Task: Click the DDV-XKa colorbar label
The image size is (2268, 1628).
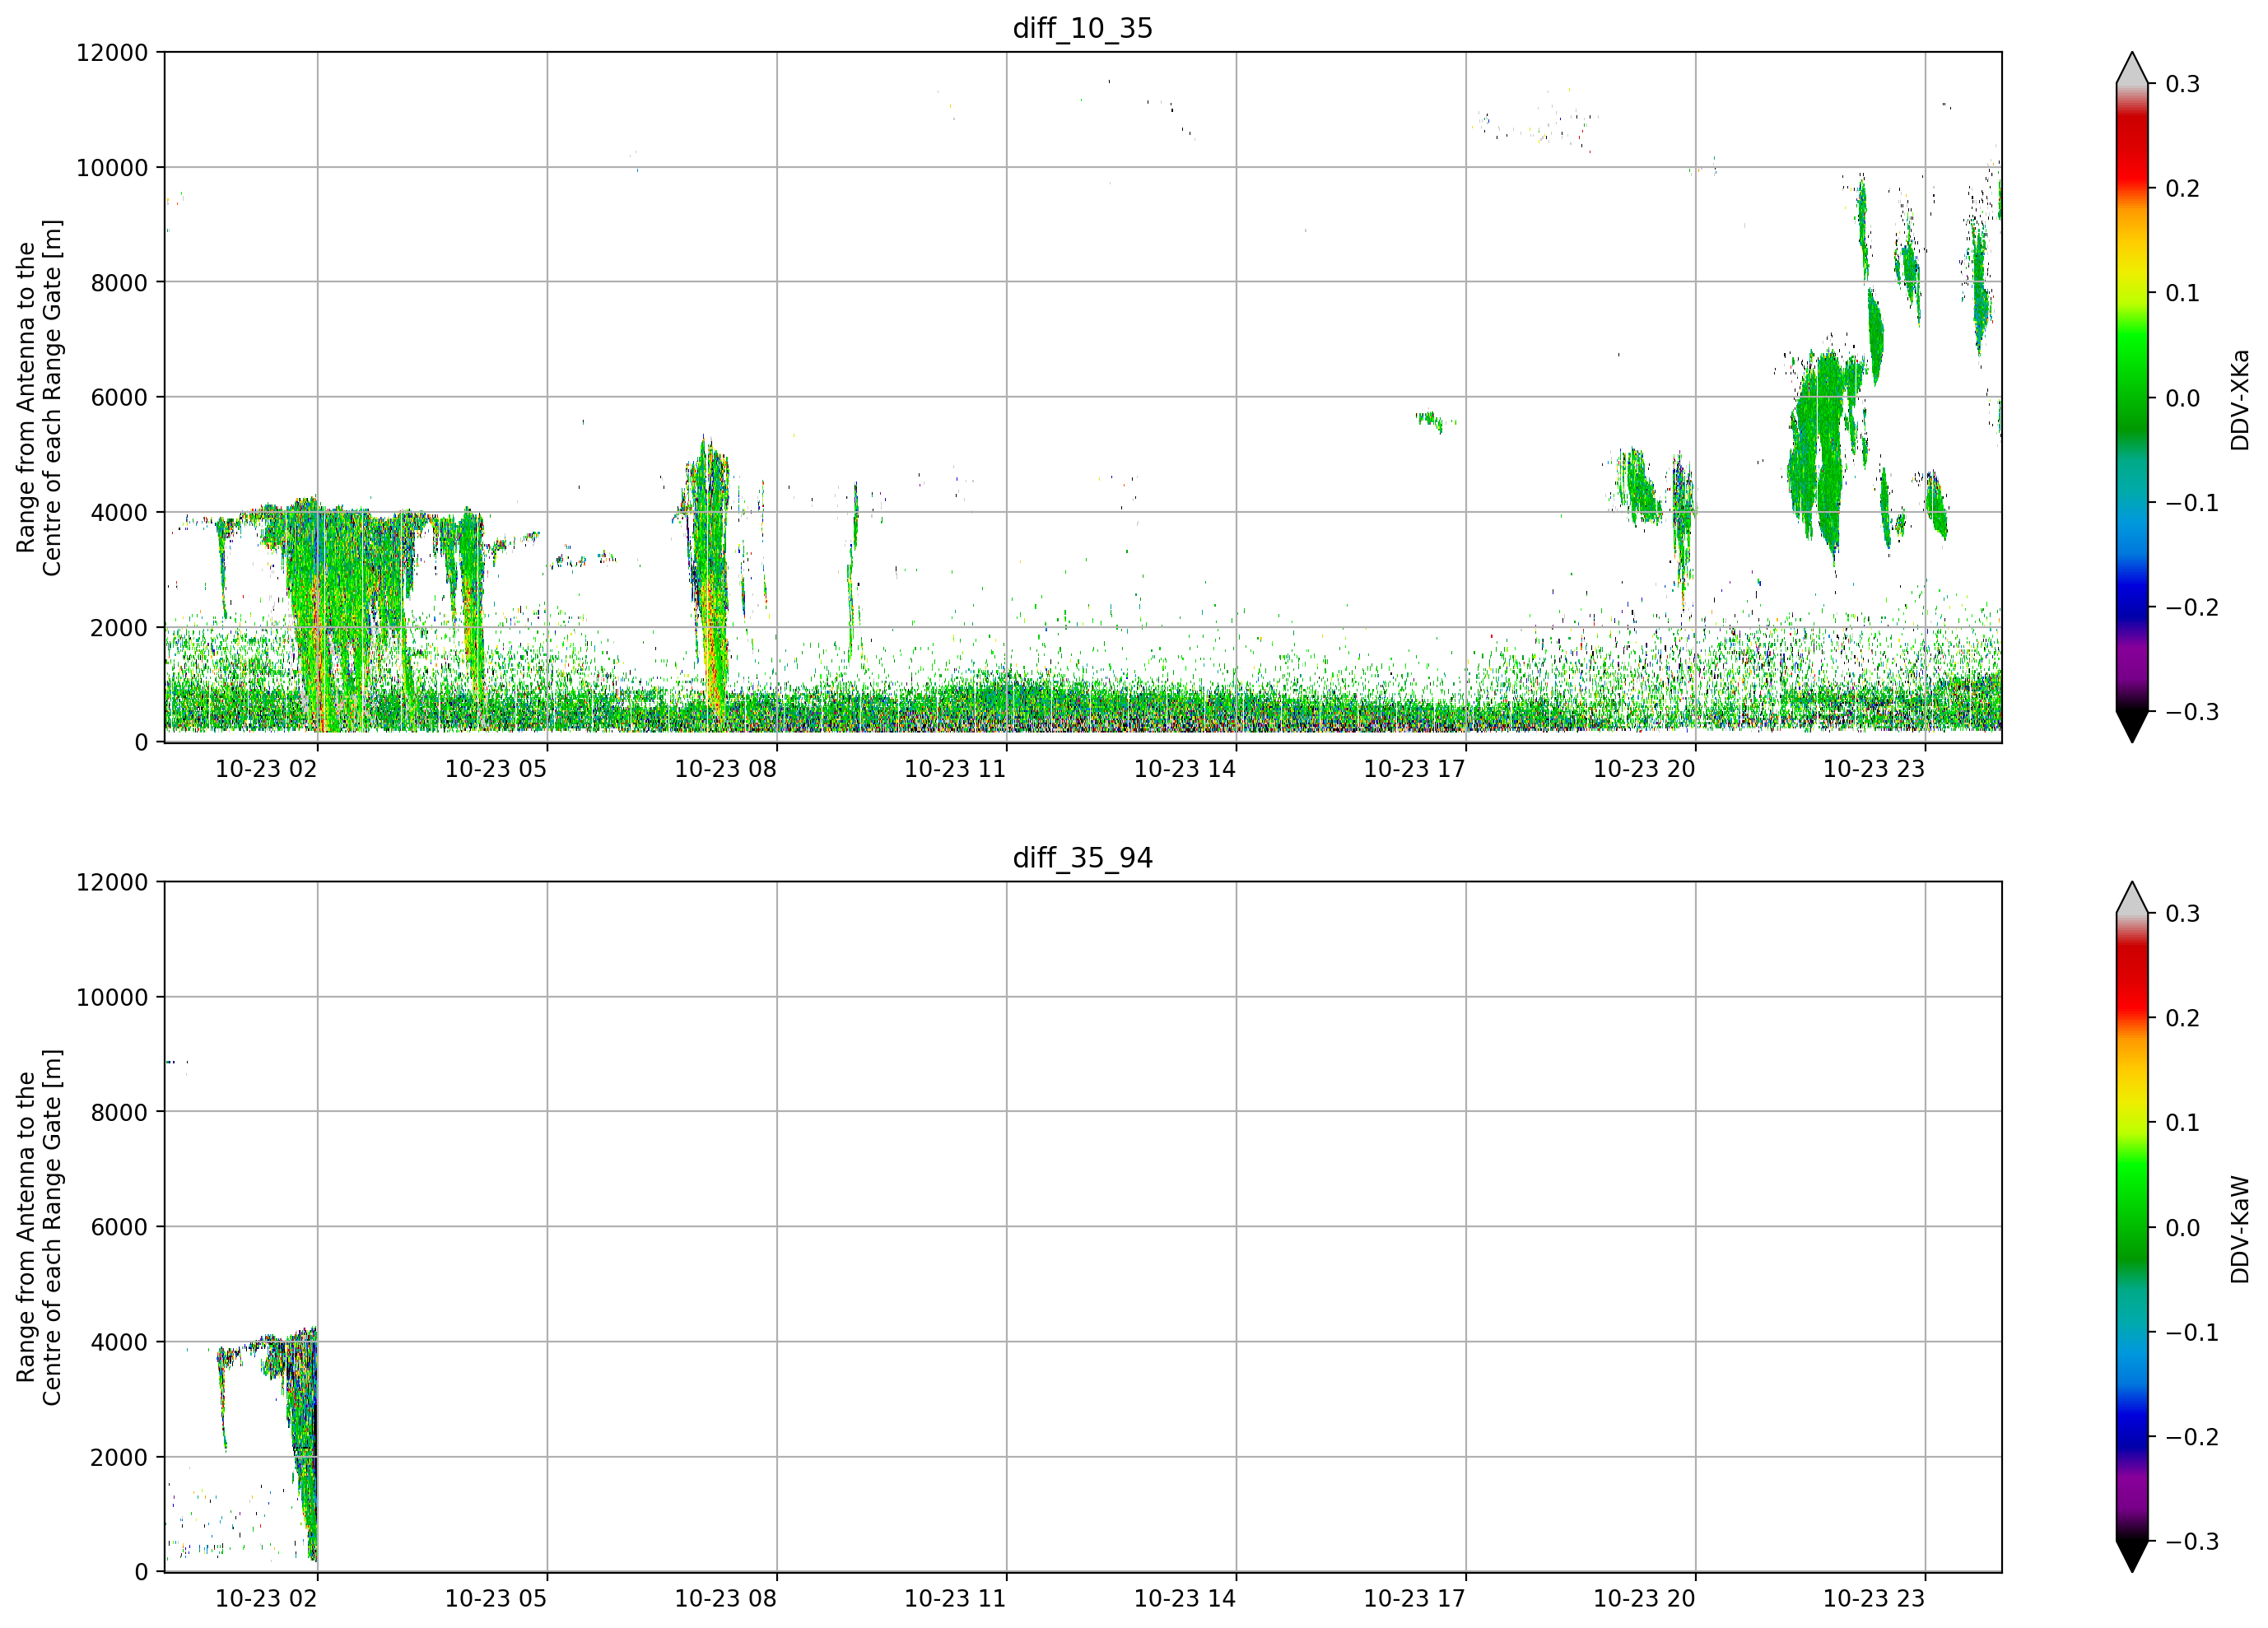Action: tap(2239, 399)
